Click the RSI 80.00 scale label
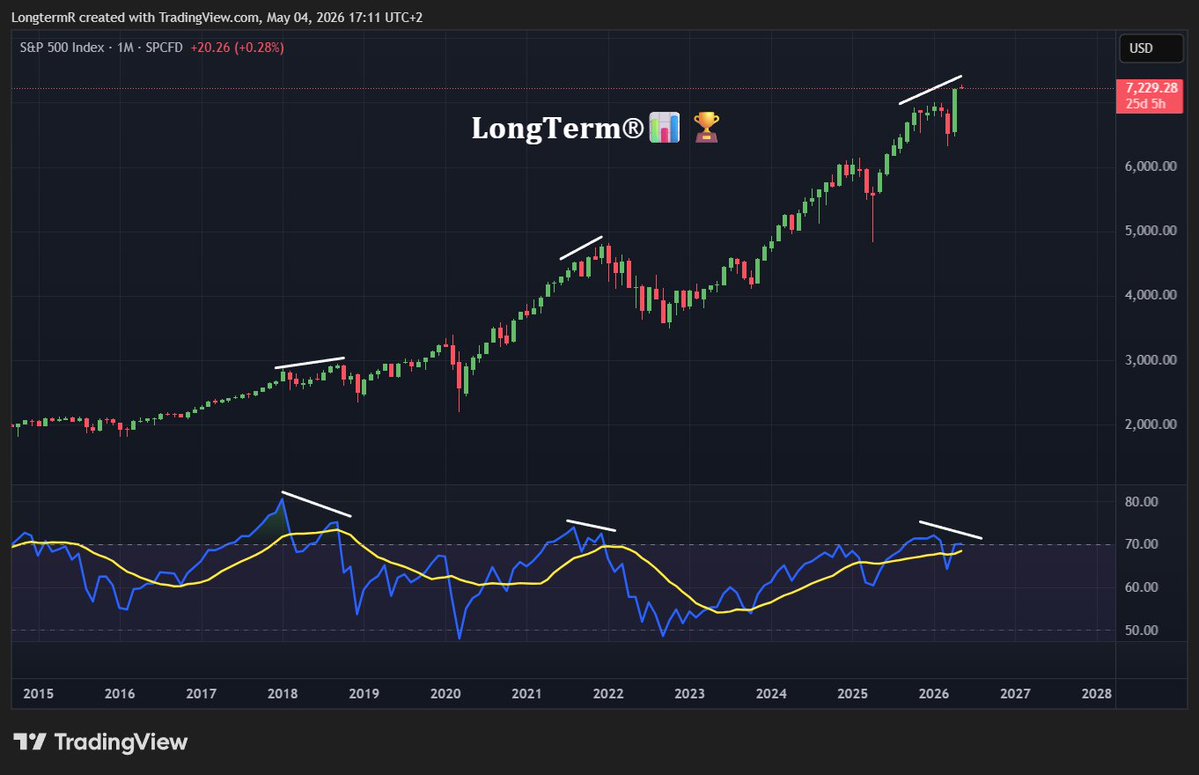 pyautogui.click(x=1141, y=502)
